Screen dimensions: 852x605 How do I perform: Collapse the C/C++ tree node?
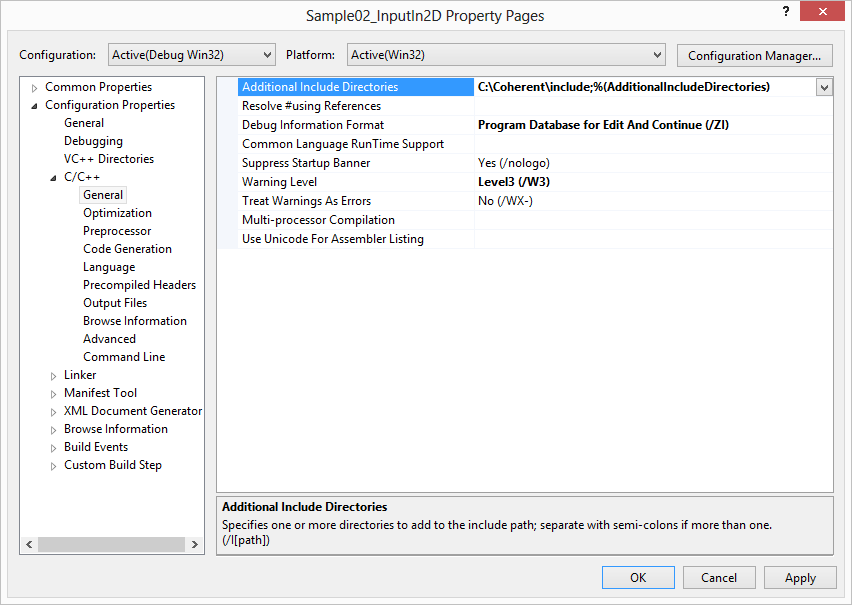click(54, 177)
